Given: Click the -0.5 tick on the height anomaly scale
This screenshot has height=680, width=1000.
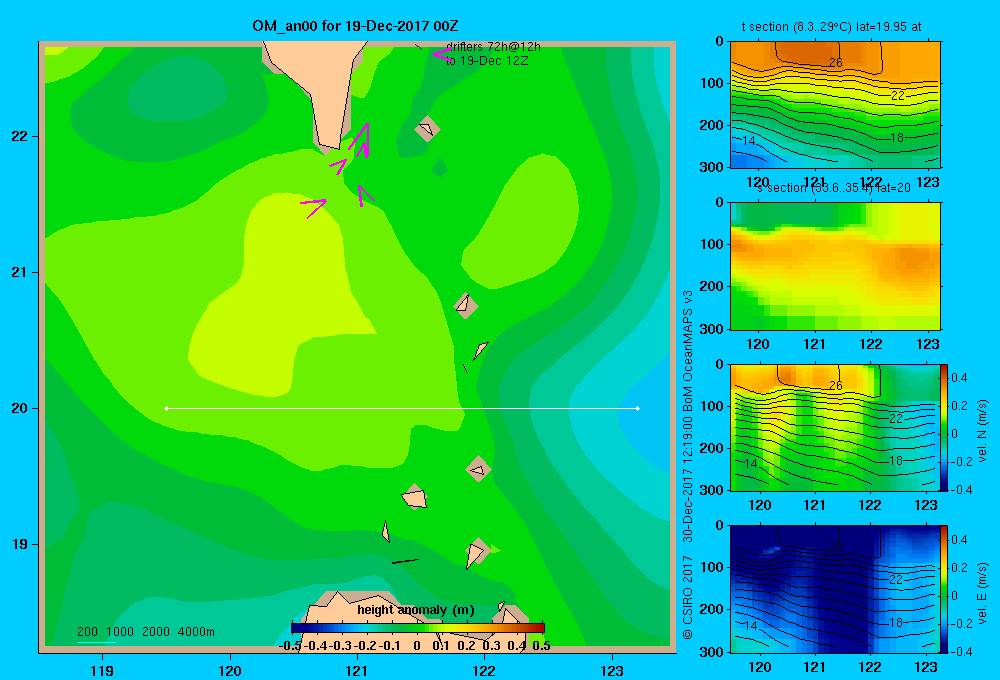Looking at the screenshot, I should click(x=290, y=646).
